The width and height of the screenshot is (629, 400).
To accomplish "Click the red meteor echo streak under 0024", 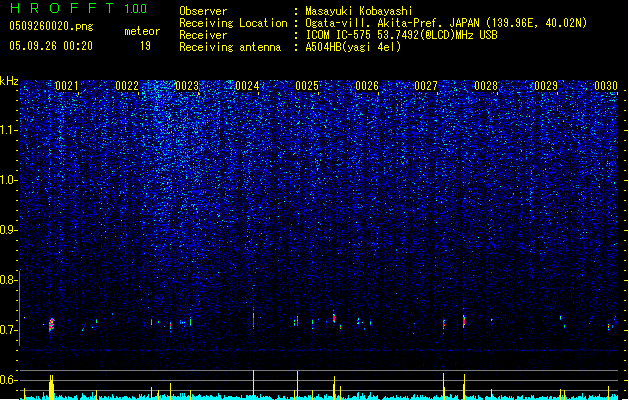I will (254, 319).
